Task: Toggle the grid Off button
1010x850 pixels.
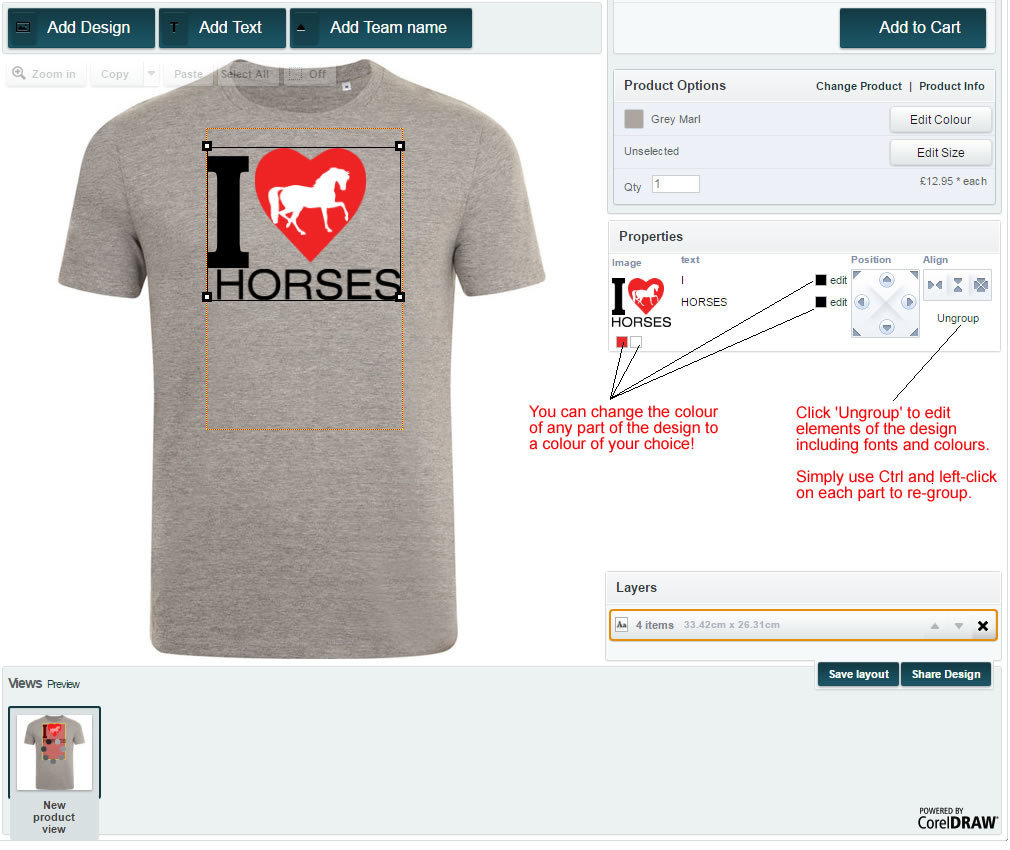Action: click(x=308, y=74)
